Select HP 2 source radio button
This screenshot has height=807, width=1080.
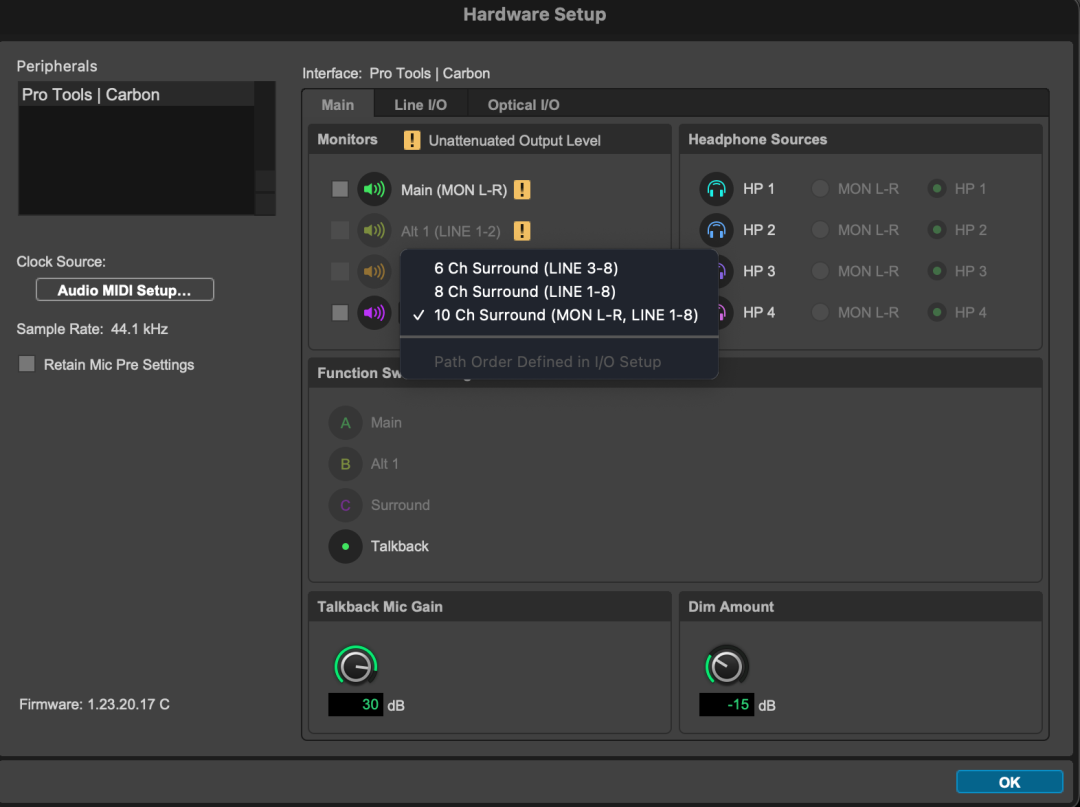(x=937, y=230)
